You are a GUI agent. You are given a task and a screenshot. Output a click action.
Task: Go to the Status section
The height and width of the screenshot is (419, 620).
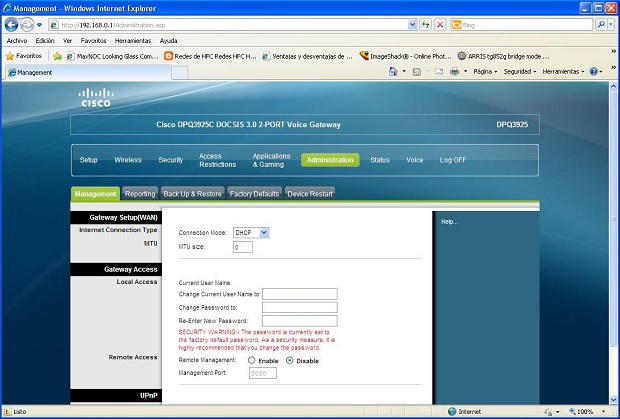pos(380,160)
